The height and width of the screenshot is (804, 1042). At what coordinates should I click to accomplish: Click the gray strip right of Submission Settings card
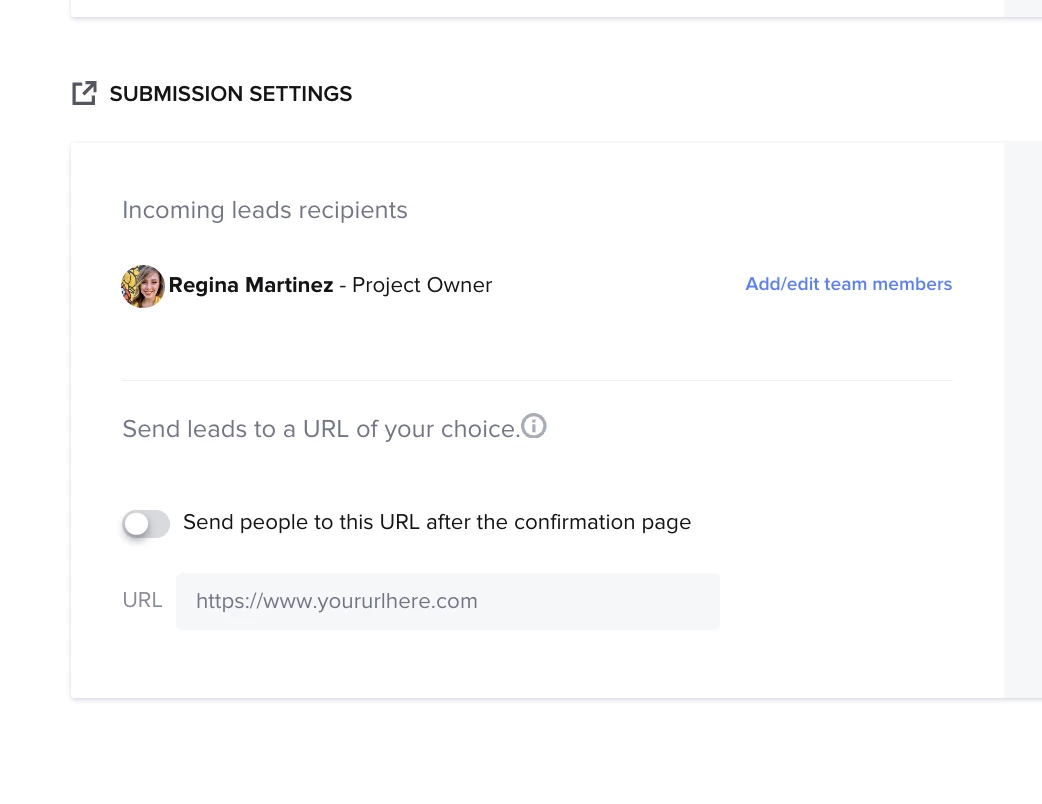tap(1022, 420)
